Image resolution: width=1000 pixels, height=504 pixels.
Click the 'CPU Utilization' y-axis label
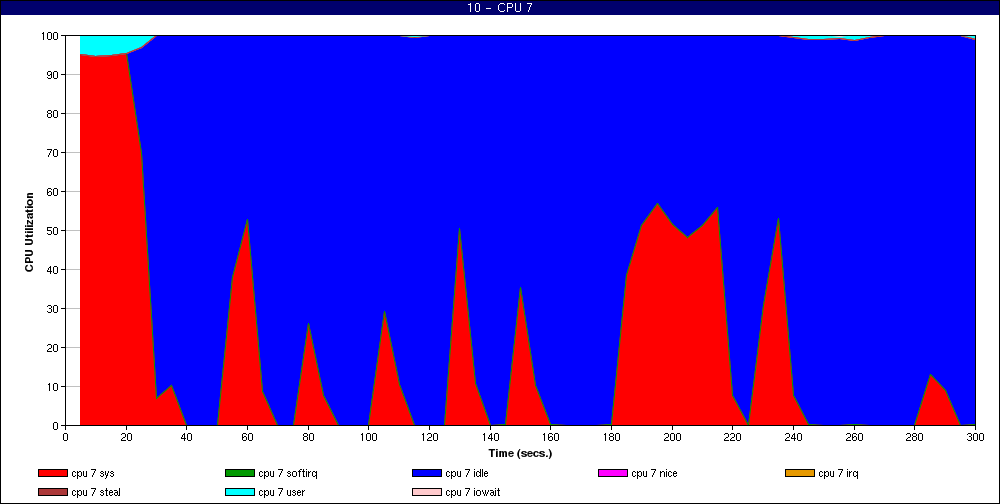tap(29, 232)
